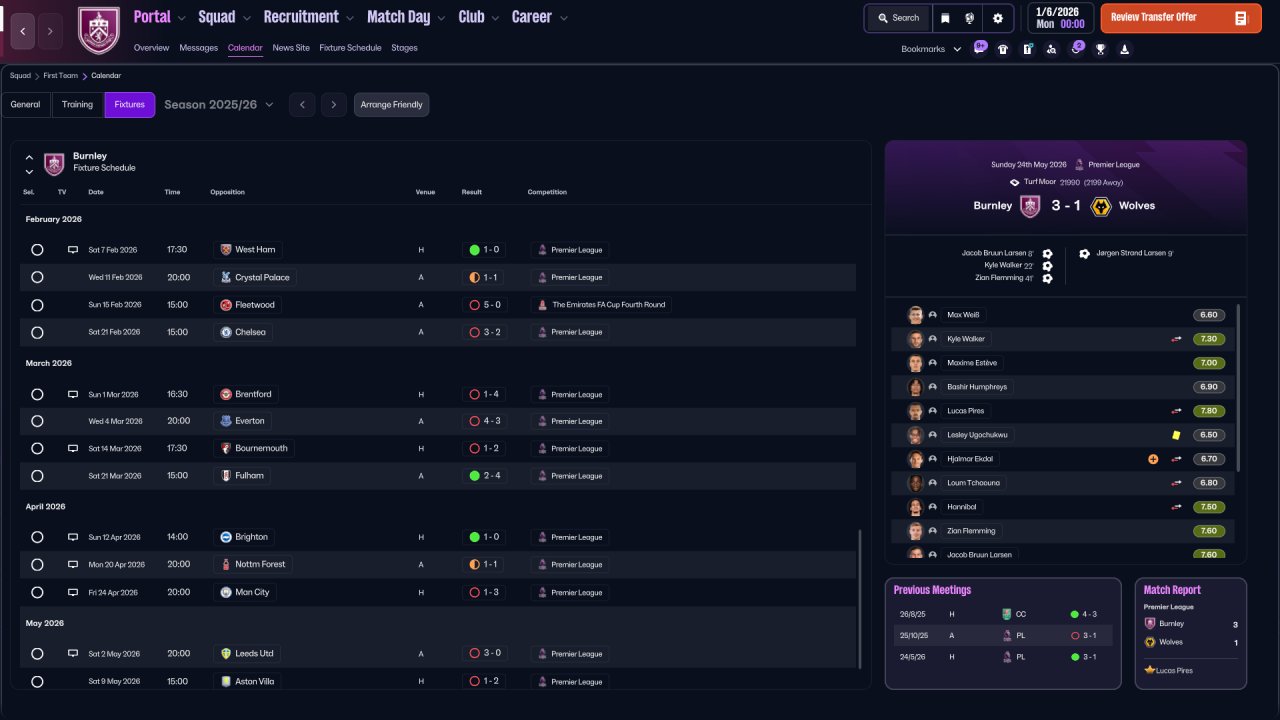Select the Everton fixture radio button
1280x720 pixels.
coord(37,421)
